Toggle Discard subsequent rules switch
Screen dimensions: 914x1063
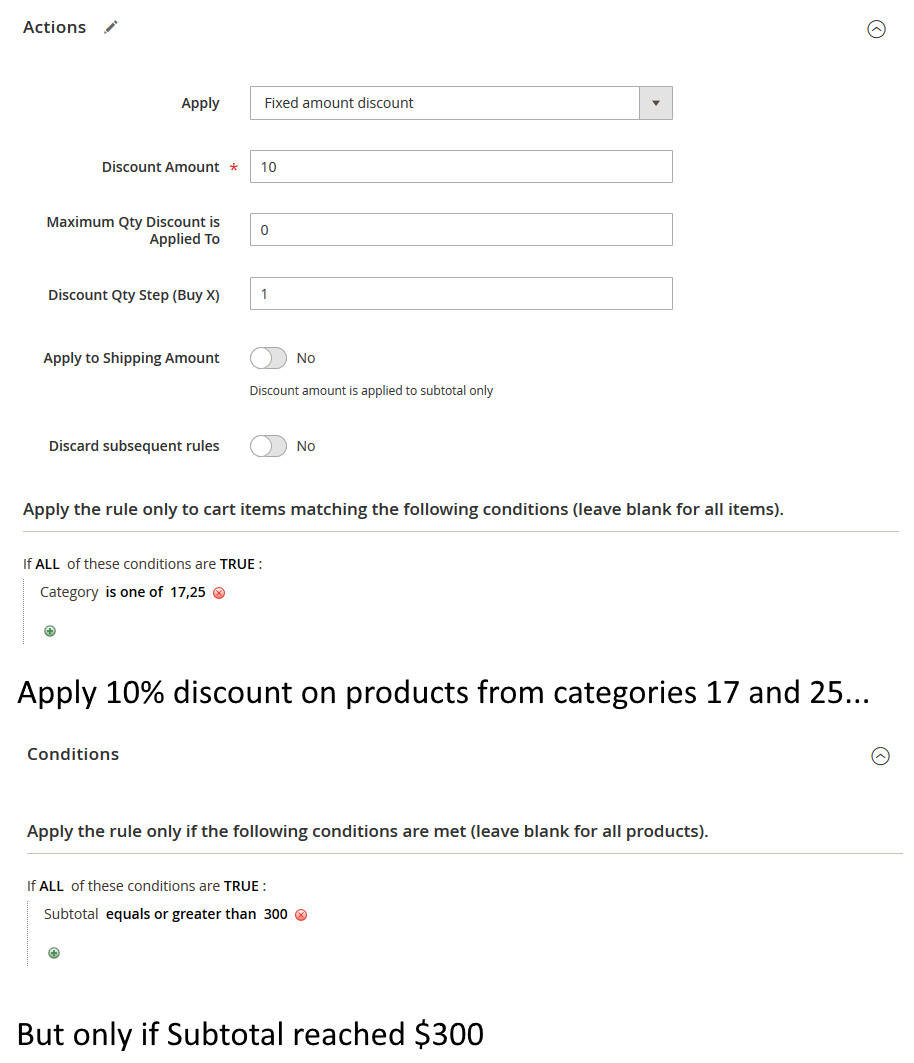[x=268, y=446]
